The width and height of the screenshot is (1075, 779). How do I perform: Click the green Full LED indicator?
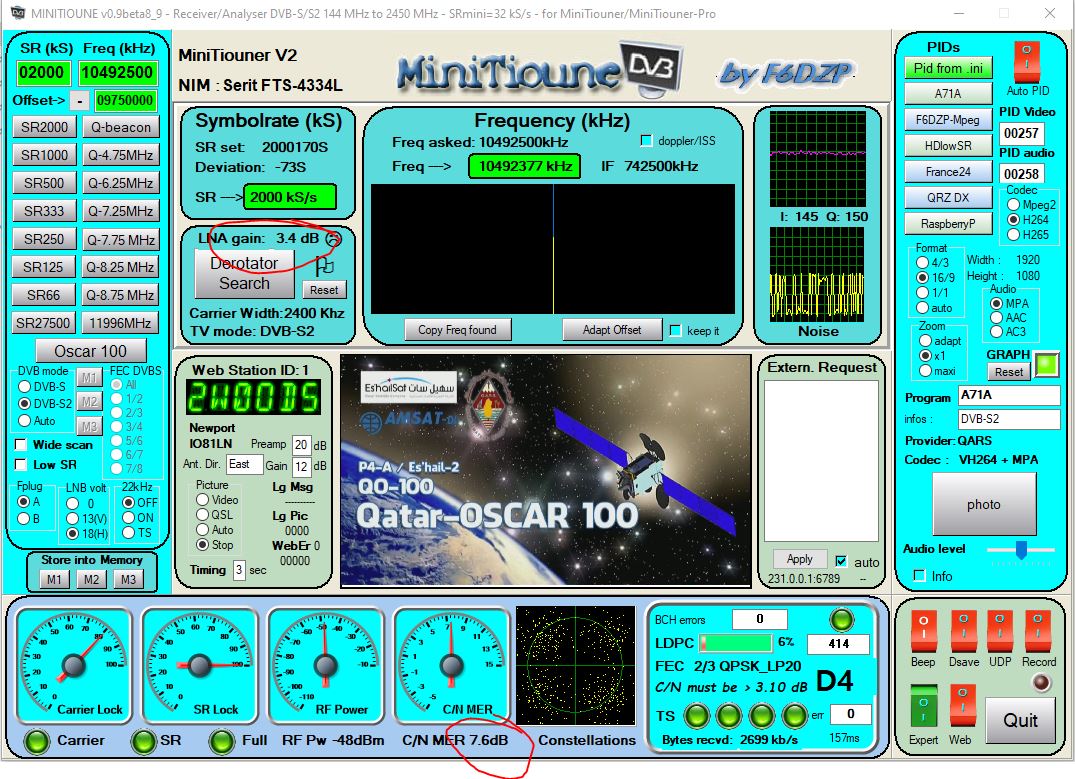pyautogui.click(x=222, y=741)
